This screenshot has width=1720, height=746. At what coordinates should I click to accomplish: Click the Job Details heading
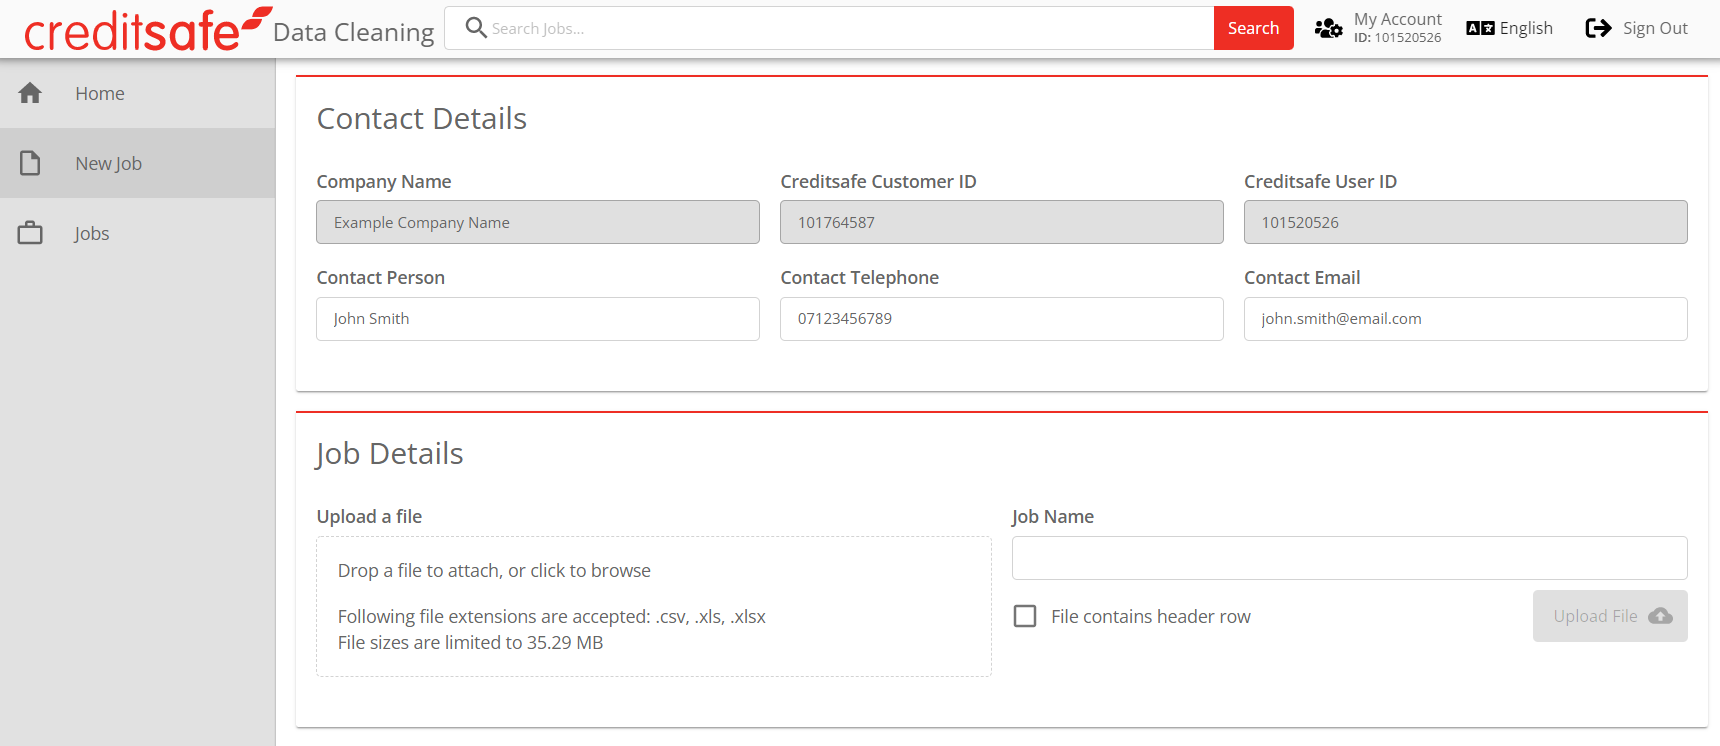point(390,454)
